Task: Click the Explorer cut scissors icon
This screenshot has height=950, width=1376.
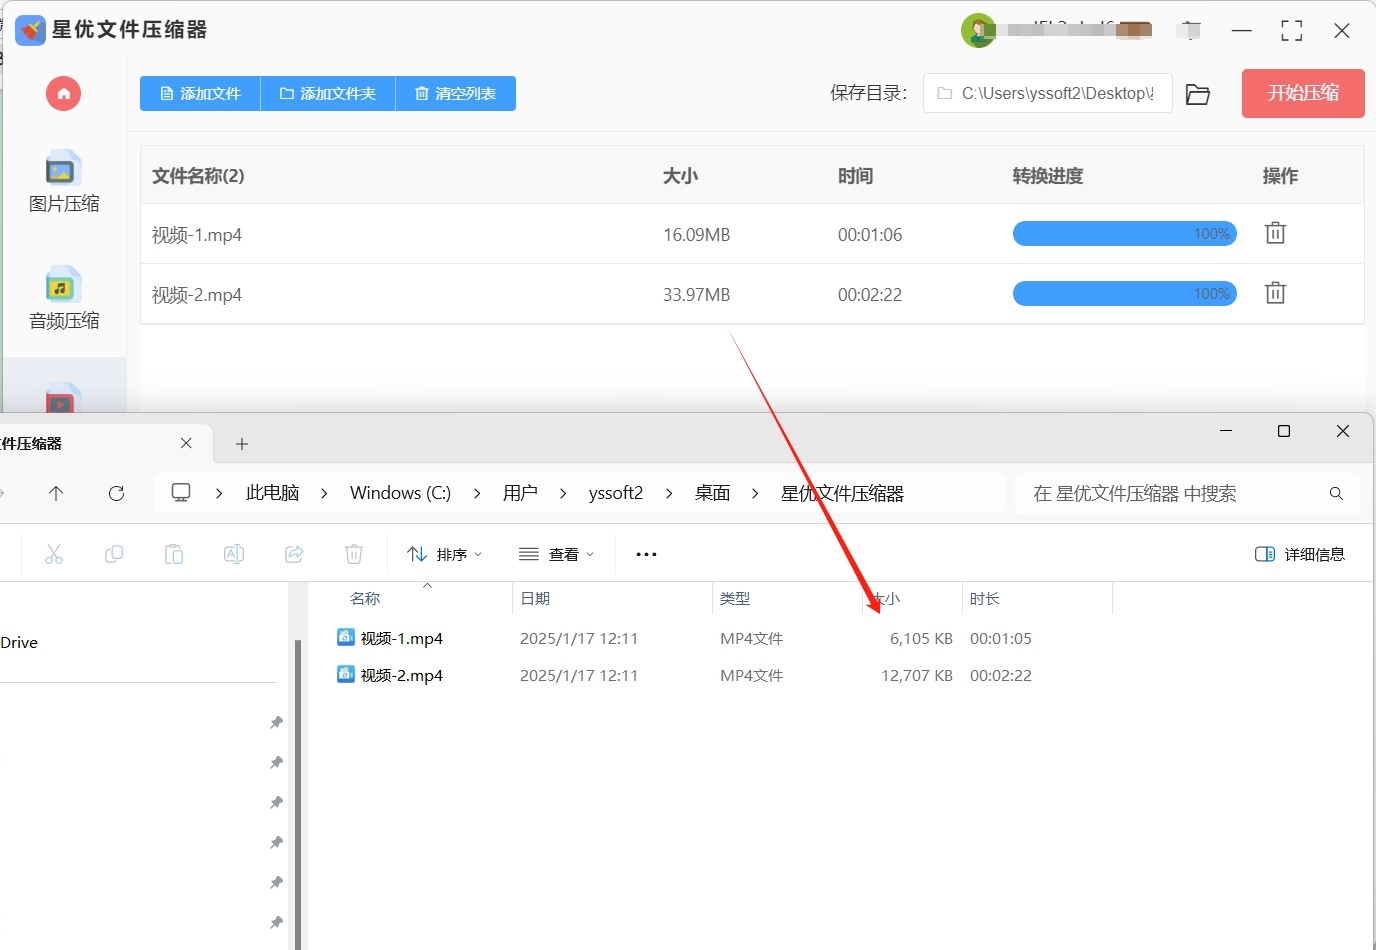Action: 54,554
